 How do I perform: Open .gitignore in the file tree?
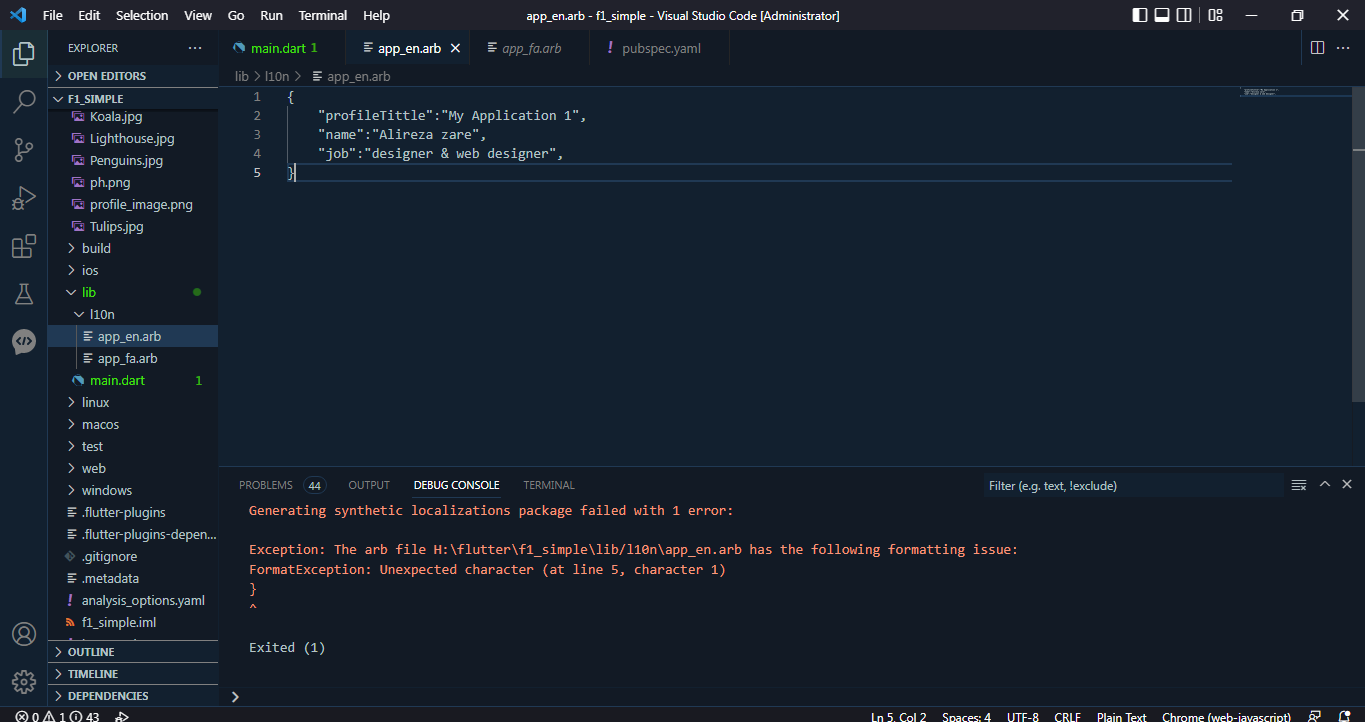[133, 556]
